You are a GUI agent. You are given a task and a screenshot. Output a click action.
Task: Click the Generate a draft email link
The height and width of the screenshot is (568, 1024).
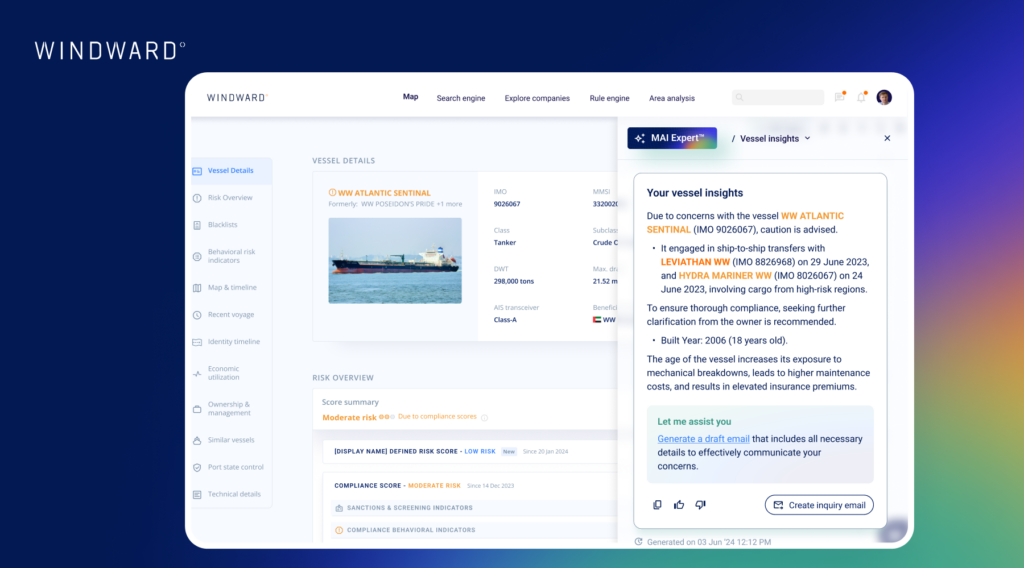(x=703, y=439)
